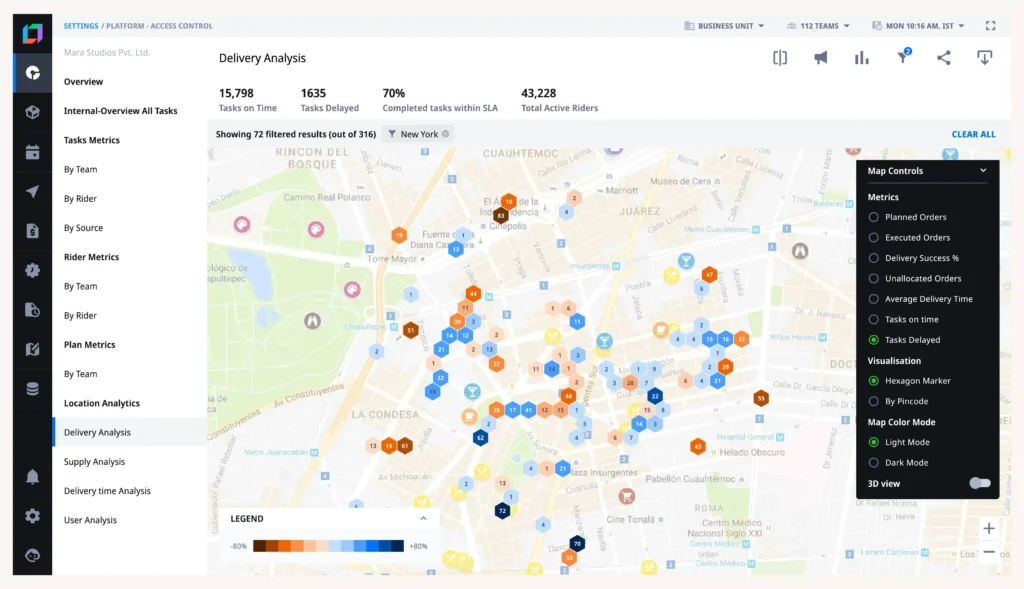The width and height of the screenshot is (1024, 589).
Task: Open the bar chart view icon
Action: (x=861, y=58)
